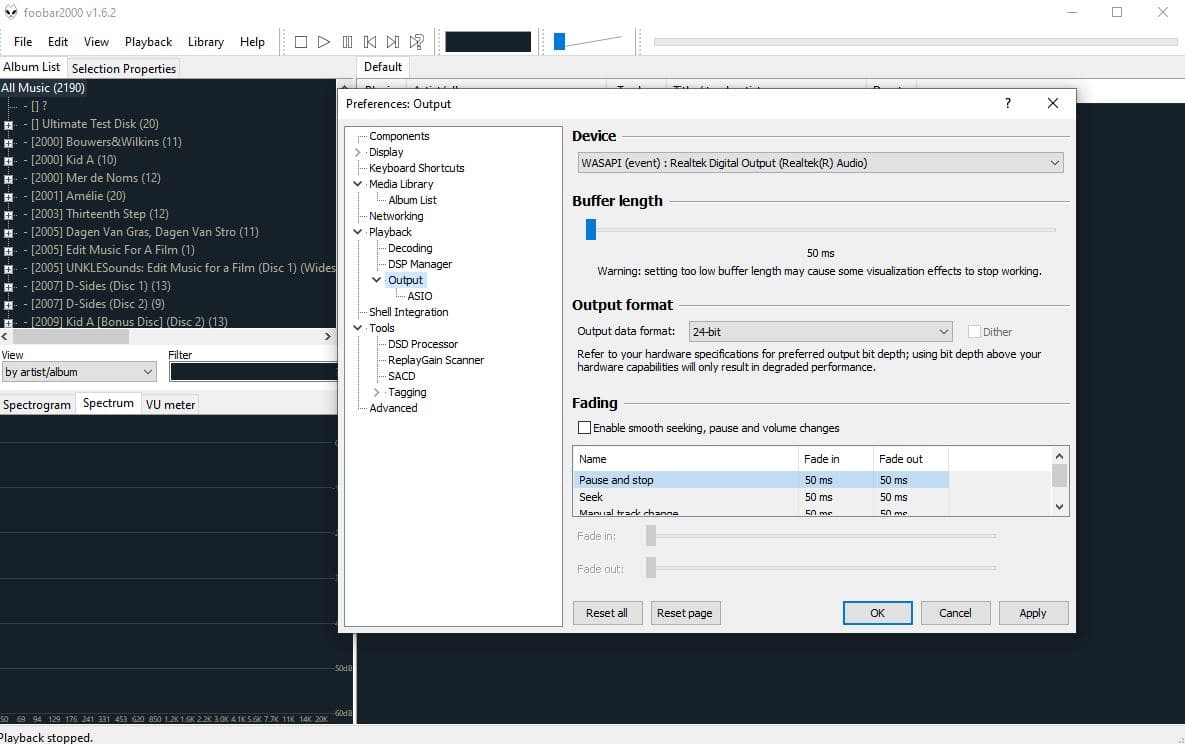Click the Cancel button
1185x744 pixels.
955,612
